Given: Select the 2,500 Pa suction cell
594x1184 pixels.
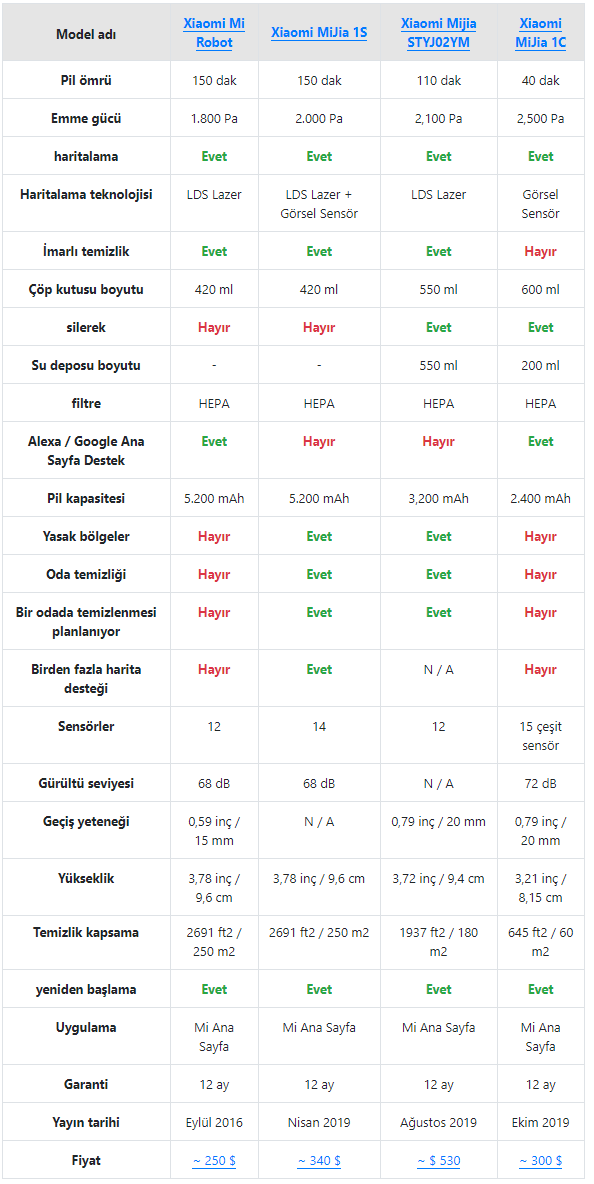Looking at the screenshot, I should [x=540, y=119].
